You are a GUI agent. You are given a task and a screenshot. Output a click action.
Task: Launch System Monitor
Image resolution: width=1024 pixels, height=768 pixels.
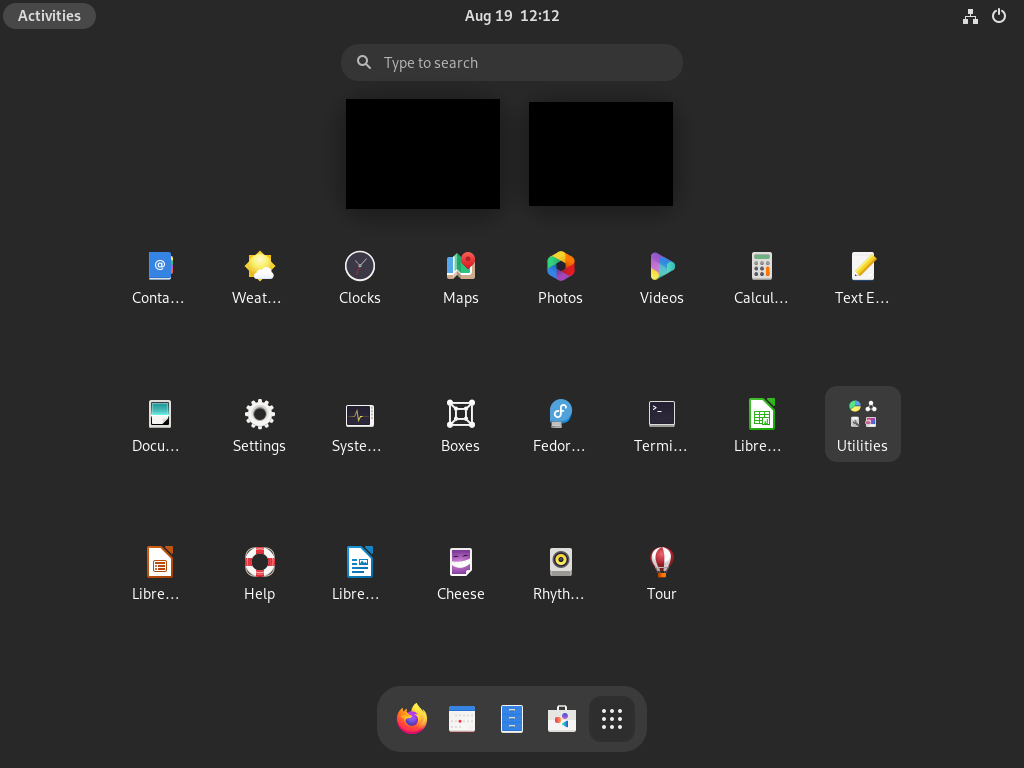[x=360, y=425]
